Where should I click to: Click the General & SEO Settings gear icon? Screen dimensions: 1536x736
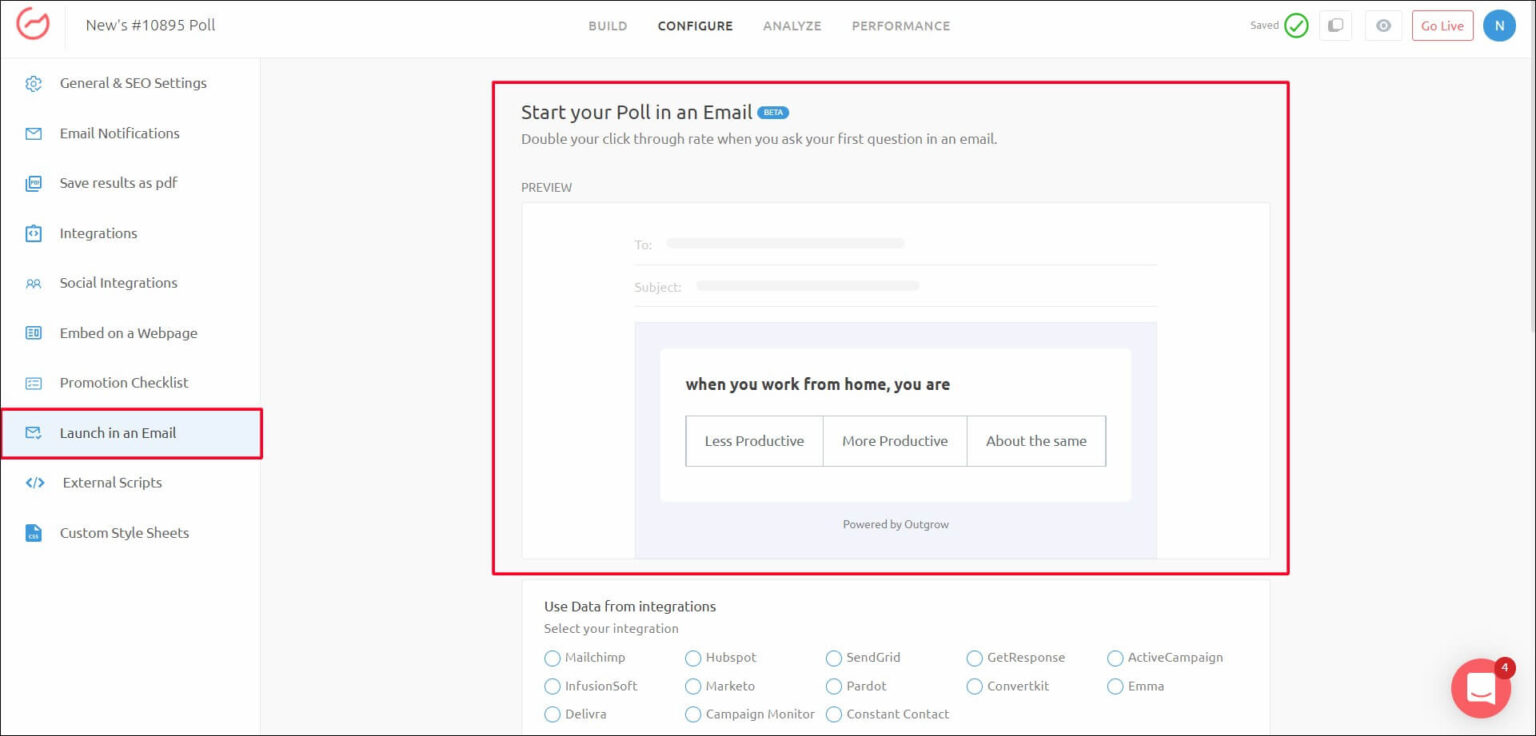tap(34, 84)
